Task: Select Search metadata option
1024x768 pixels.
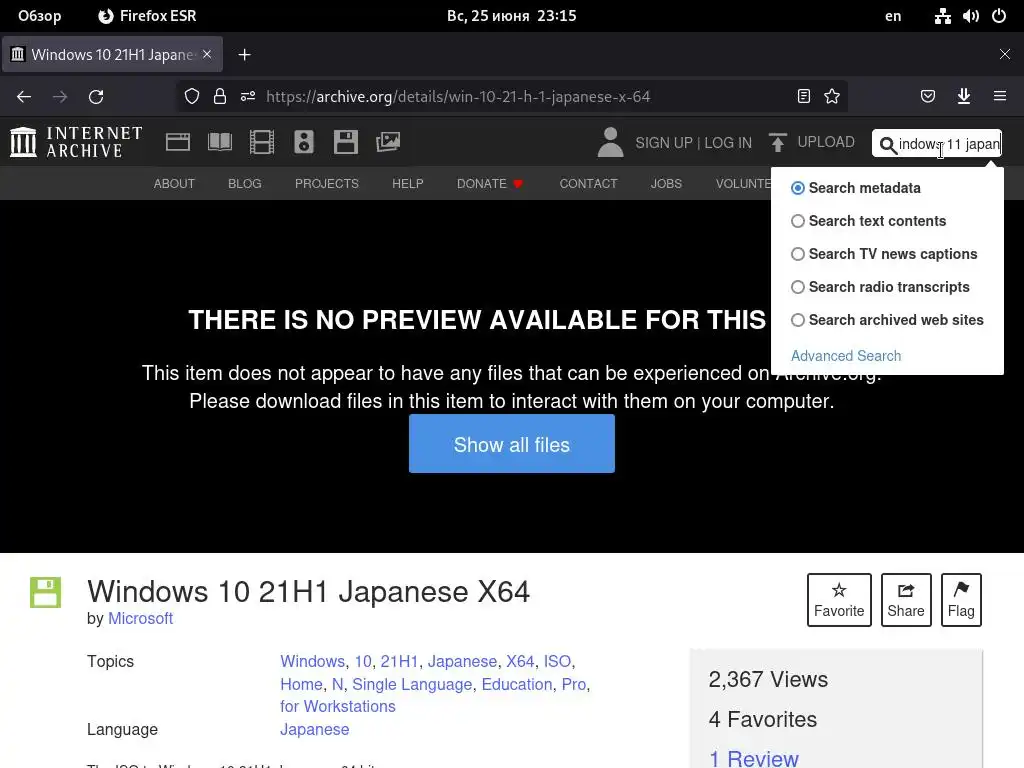Action: point(856,188)
